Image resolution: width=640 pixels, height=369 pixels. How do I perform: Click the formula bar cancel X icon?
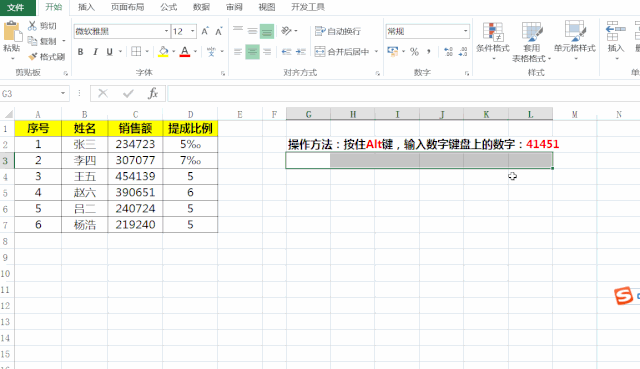(x=103, y=93)
